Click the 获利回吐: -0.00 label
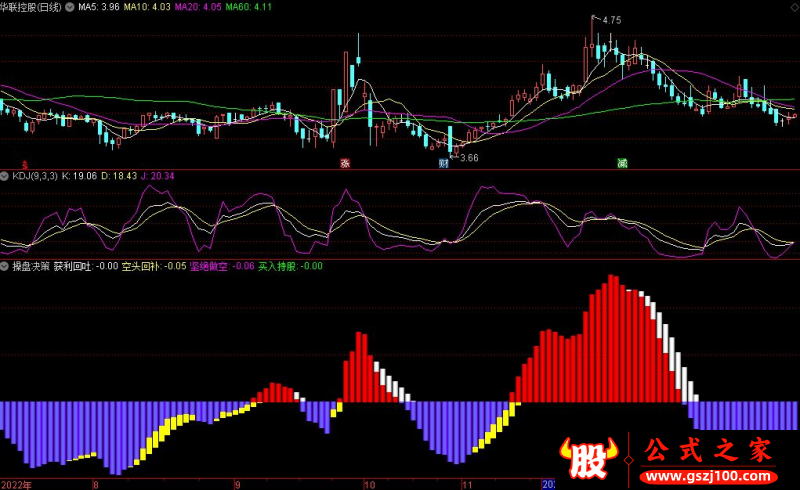 pyautogui.click(x=86, y=266)
